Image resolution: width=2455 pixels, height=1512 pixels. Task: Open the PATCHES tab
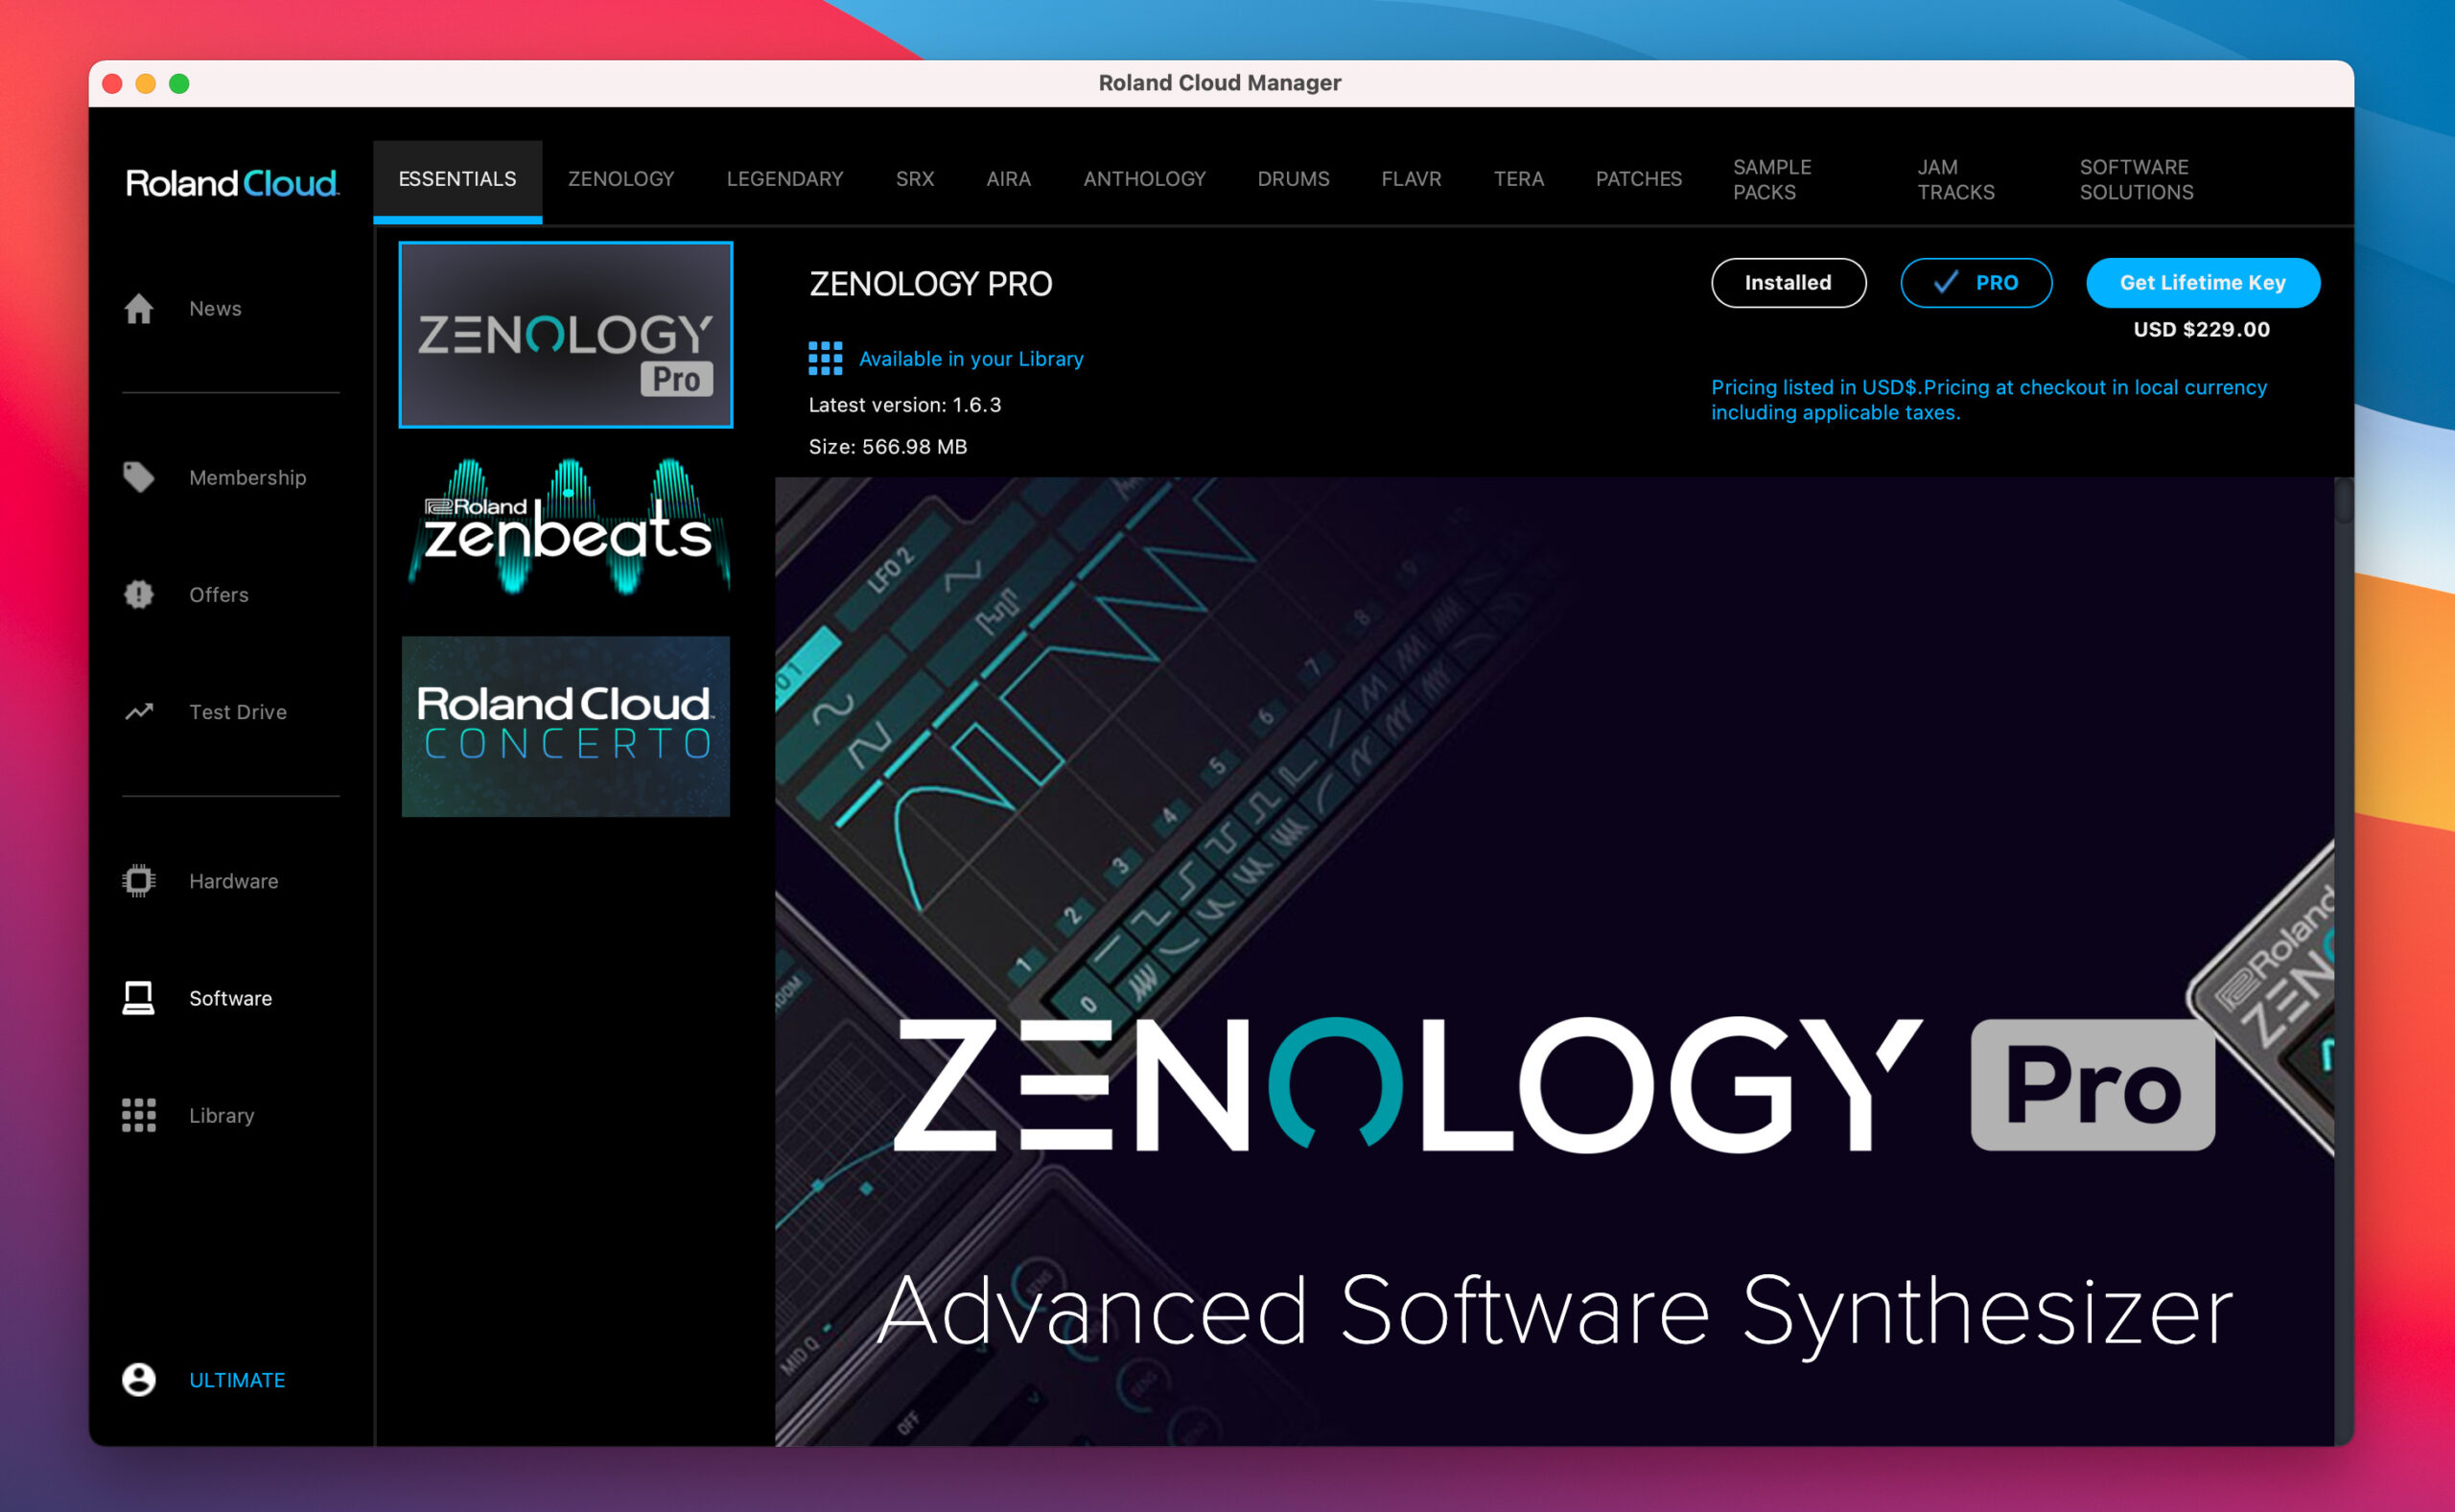click(x=1639, y=179)
